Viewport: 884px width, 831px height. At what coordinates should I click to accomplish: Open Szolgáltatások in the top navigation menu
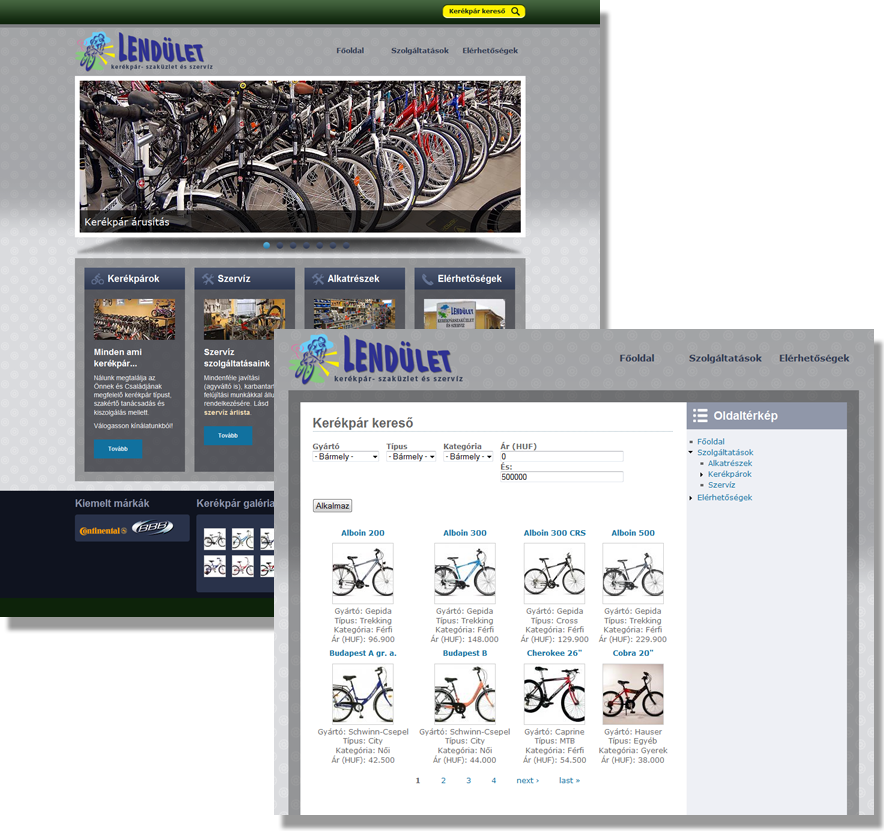pyautogui.click(x=419, y=50)
